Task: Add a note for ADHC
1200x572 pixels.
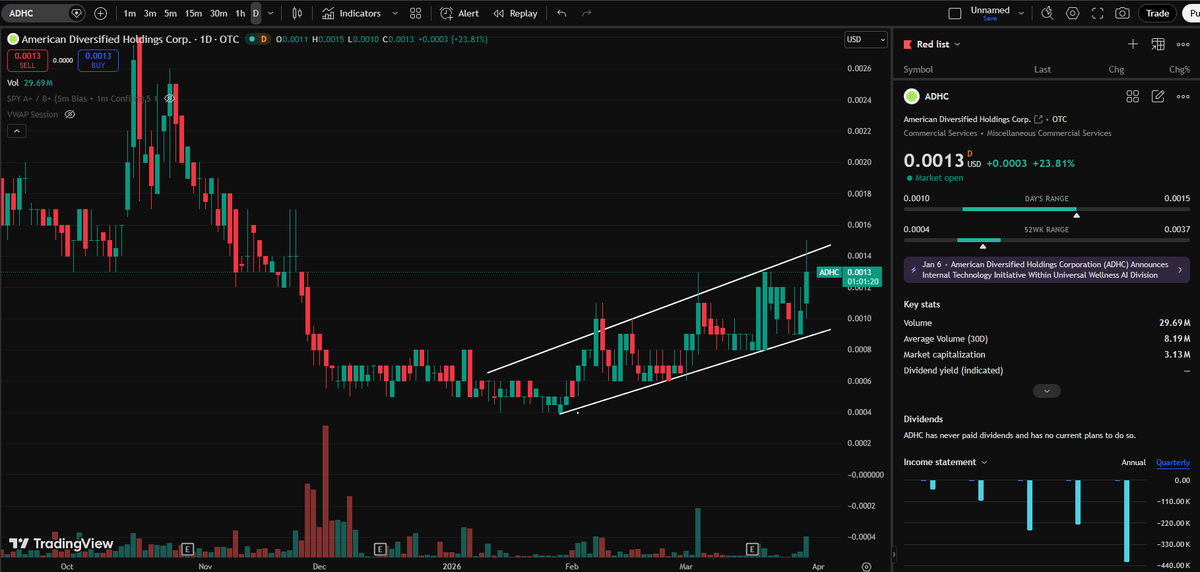Action: tap(1158, 96)
